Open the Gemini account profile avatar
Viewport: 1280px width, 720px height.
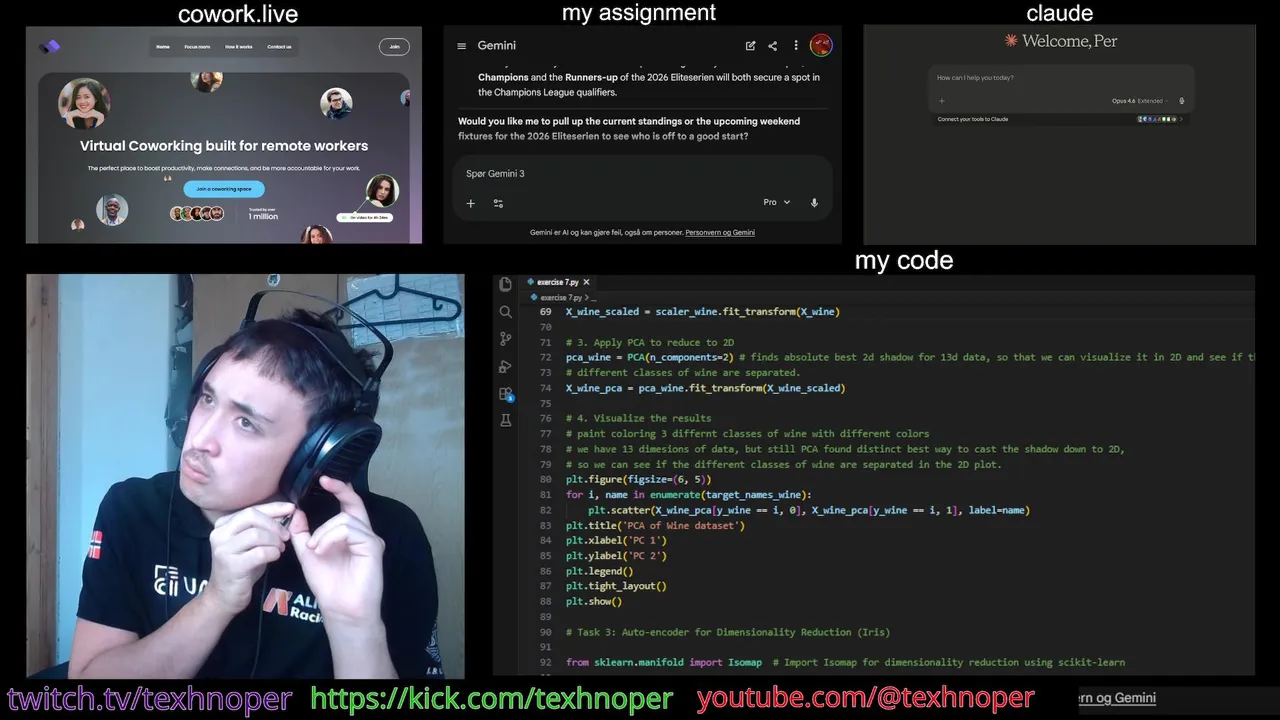tap(821, 45)
